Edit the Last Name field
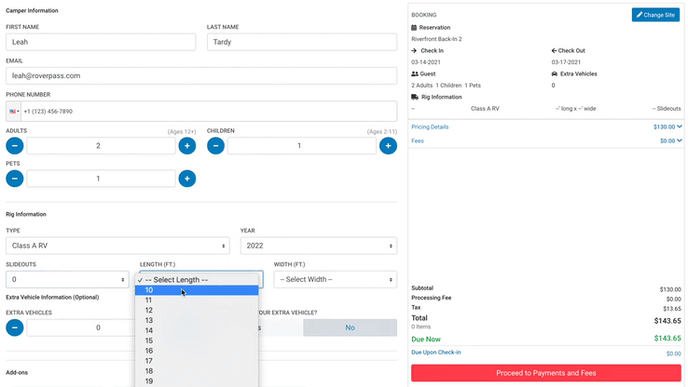This screenshot has height=387, width=688. coord(302,42)
